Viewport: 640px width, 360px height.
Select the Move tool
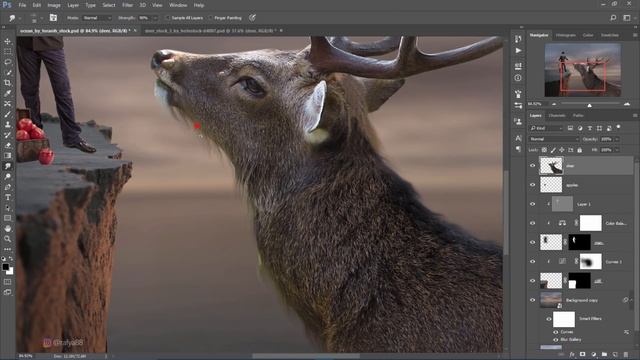click(x=7, y=41)
